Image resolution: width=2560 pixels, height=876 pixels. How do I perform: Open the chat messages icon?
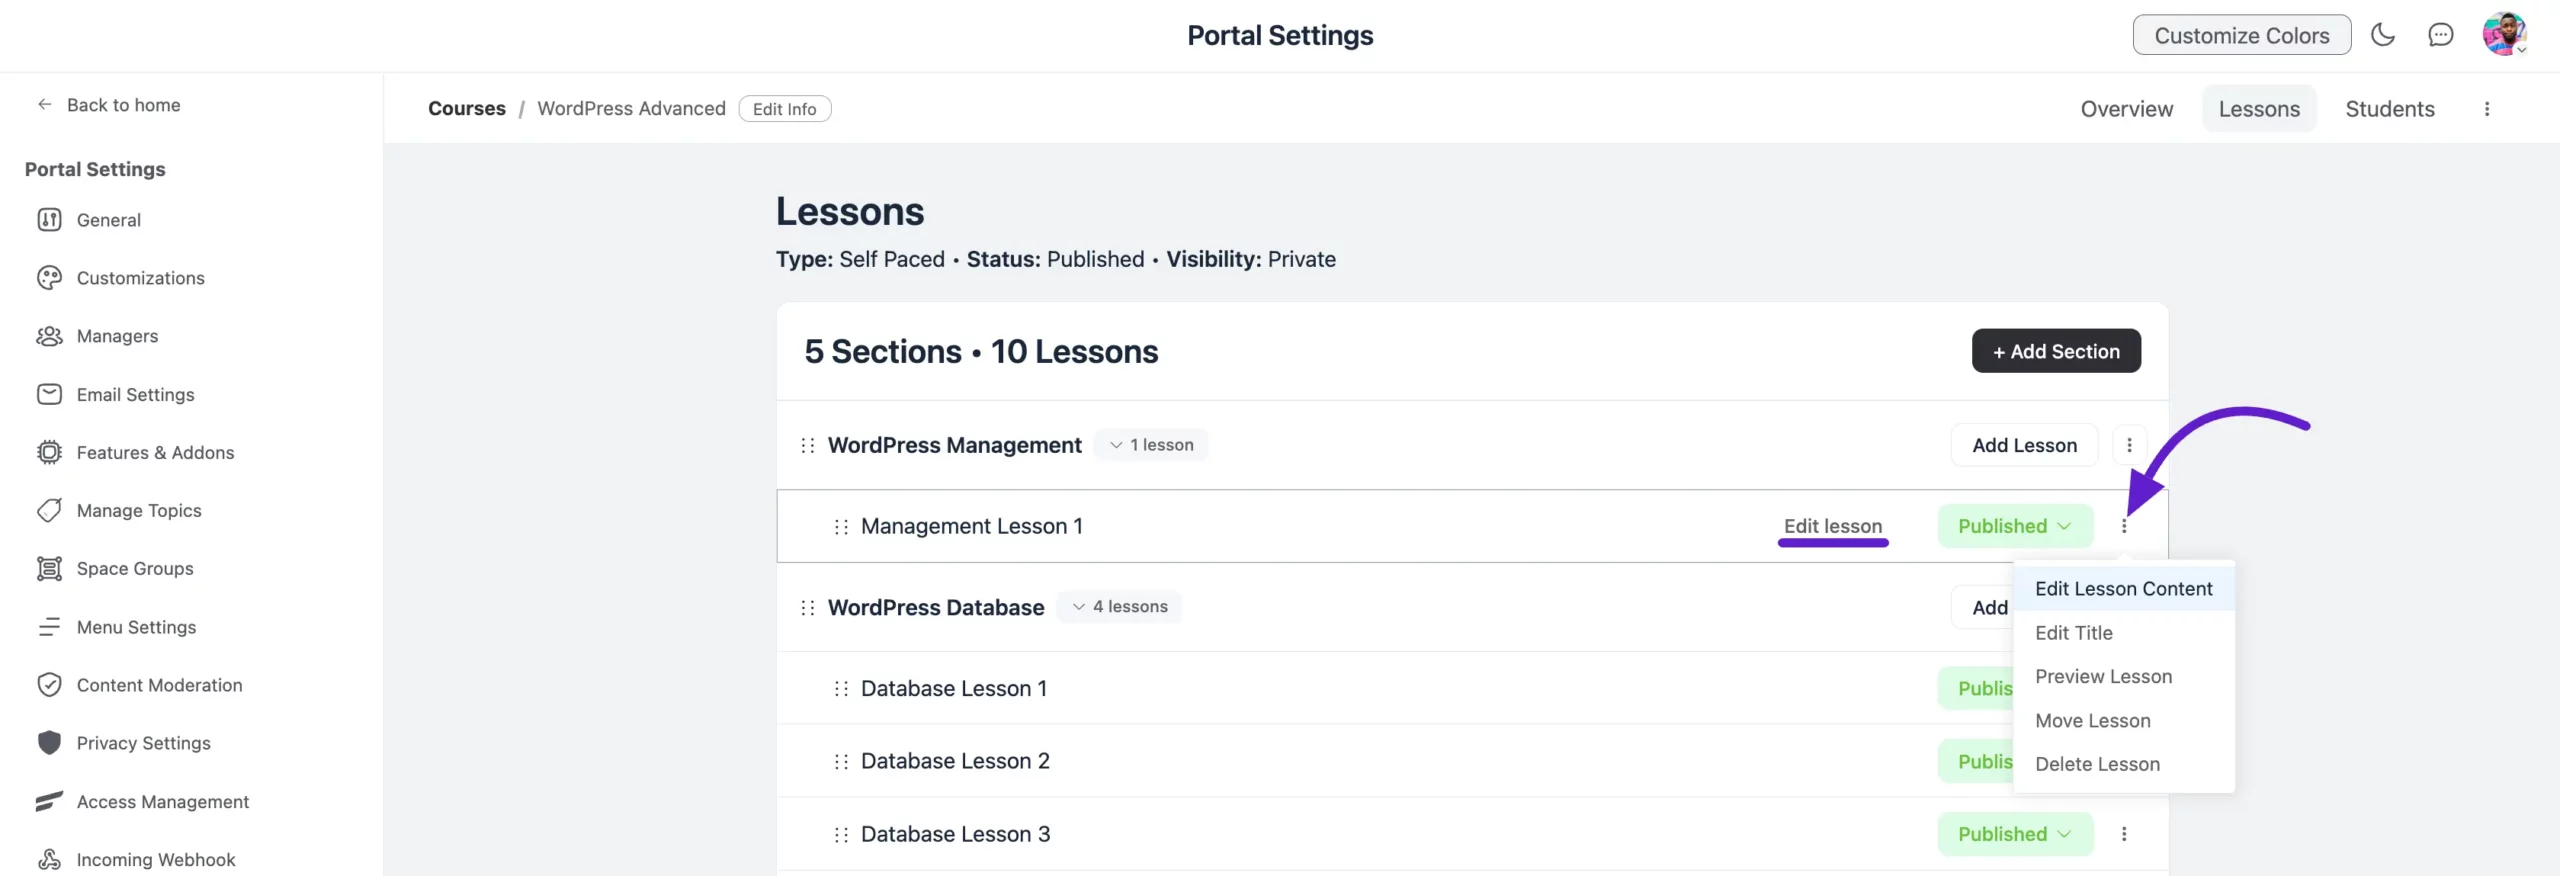pos(2440,35)
